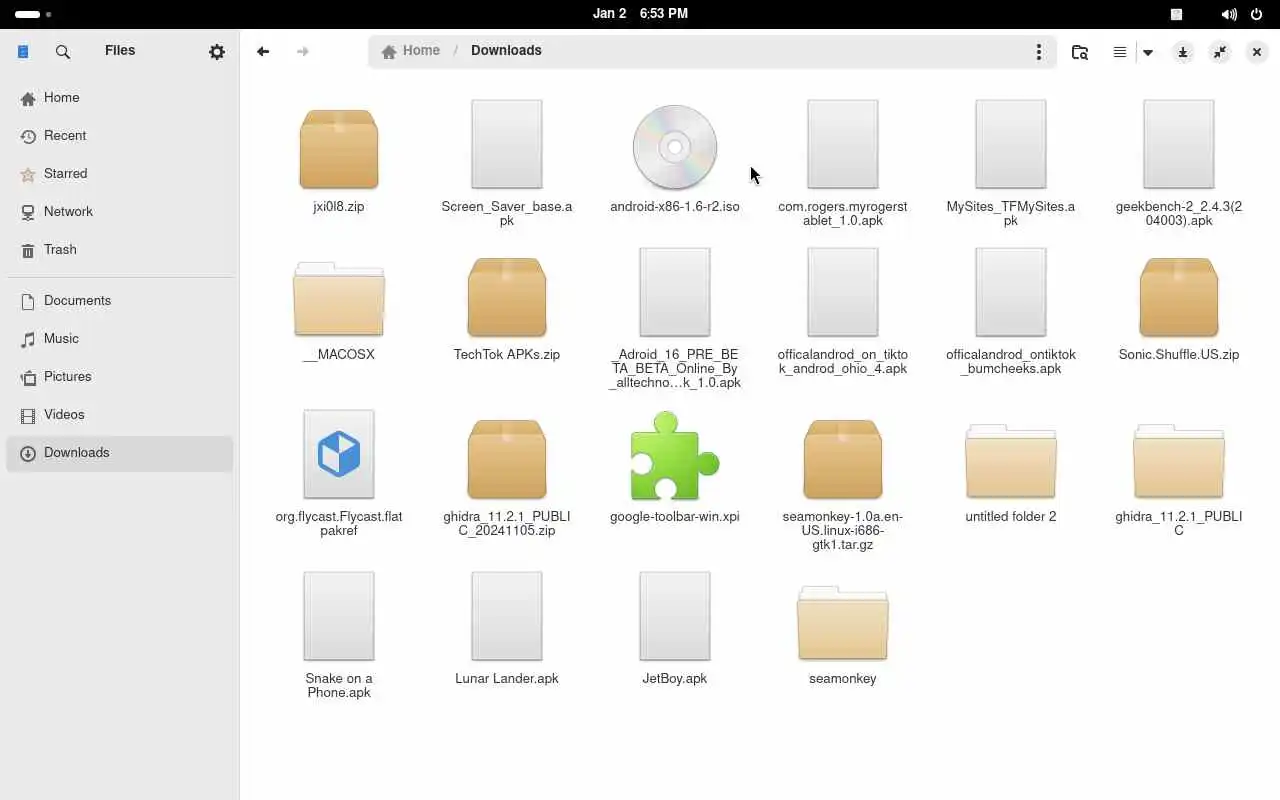The image size is (1280, 800).
Task: Select officalandrod_on_tiktok_androd_ohio_4.apk icon
Action: pyautogui.click(x=843, y=292)
